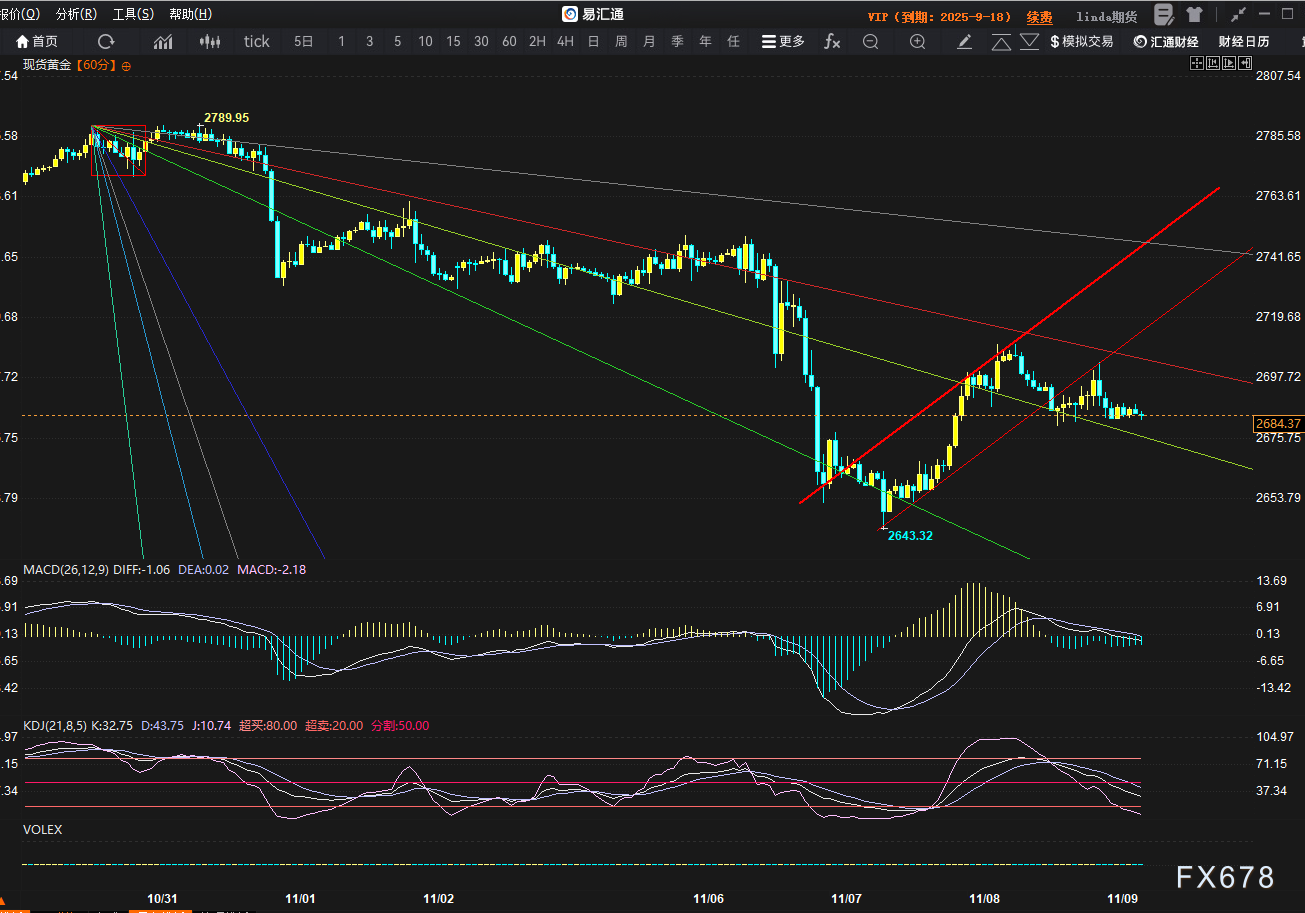Switch to the 4H timeframe
This screenshot has height=913, width=1305.
(565, 41)
